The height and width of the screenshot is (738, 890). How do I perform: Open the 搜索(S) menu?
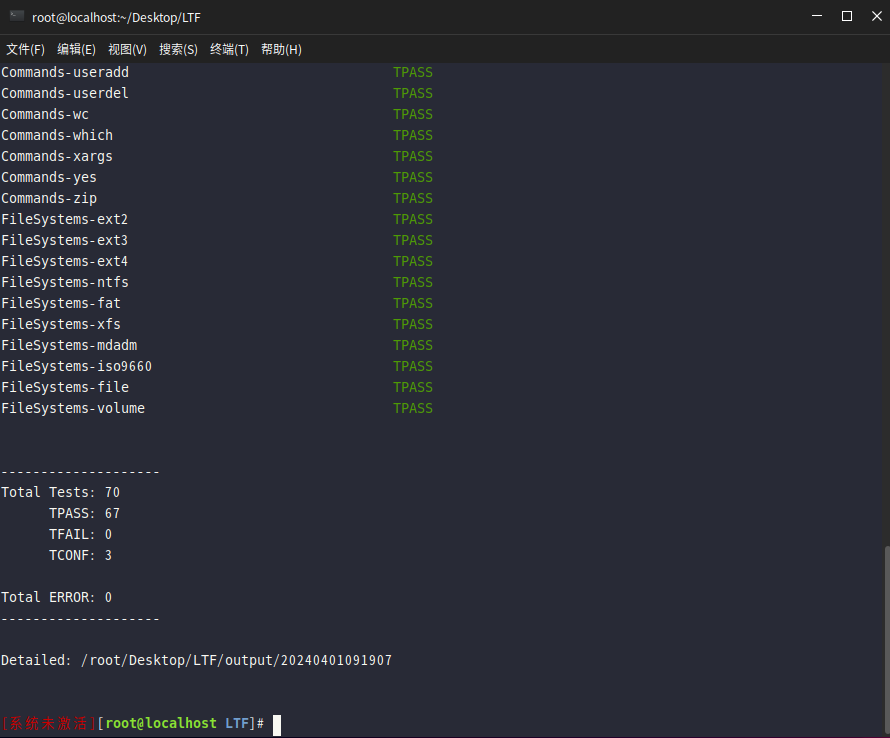tap(178, 49)
